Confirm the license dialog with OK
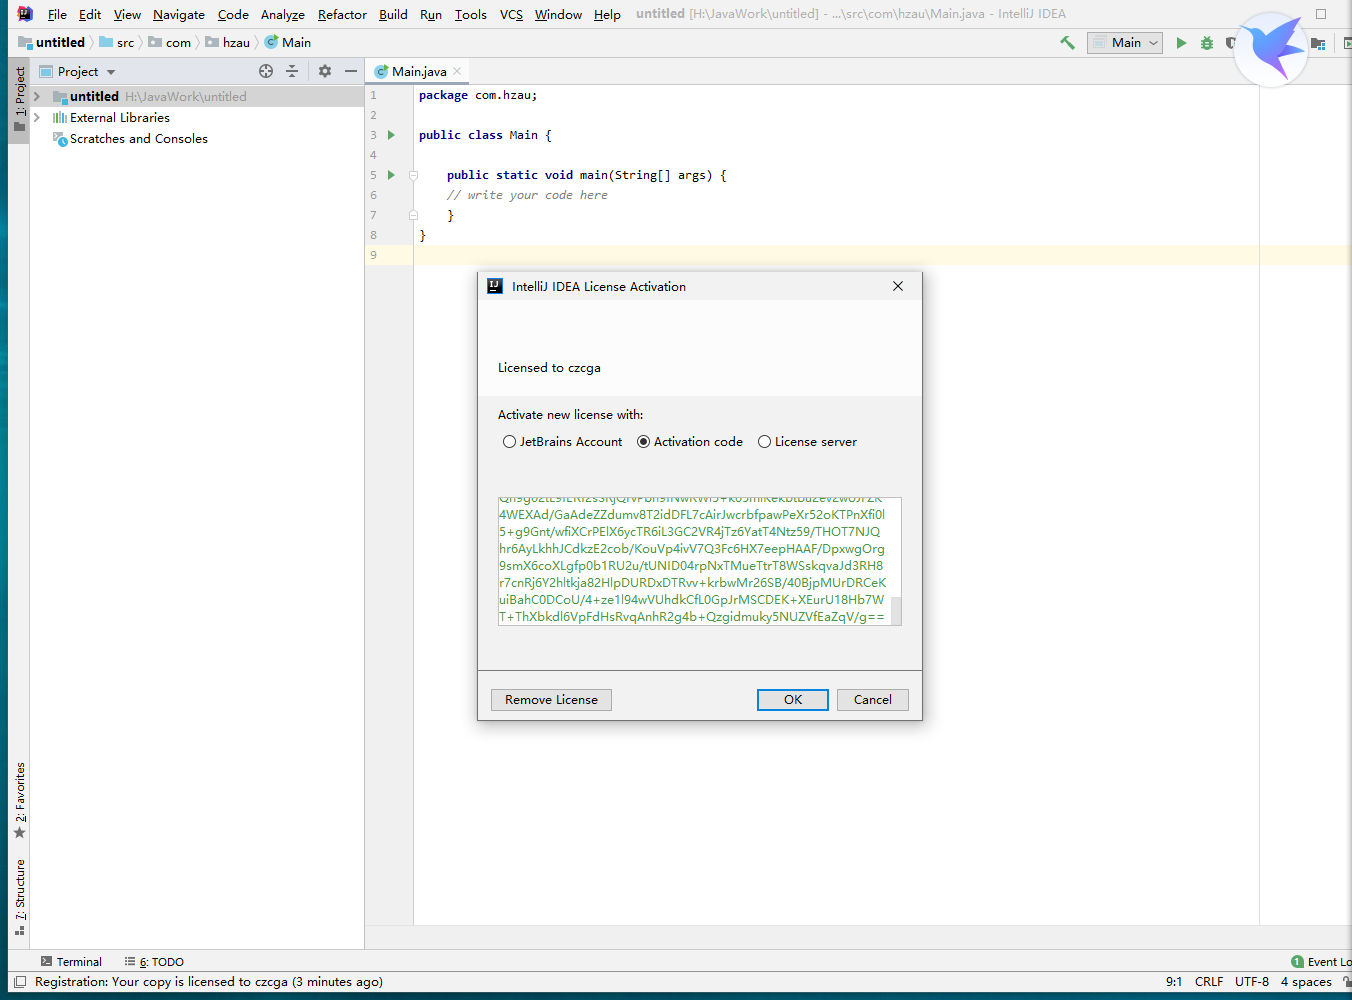The image size is (1352, 1000). (x=793, y=700)
